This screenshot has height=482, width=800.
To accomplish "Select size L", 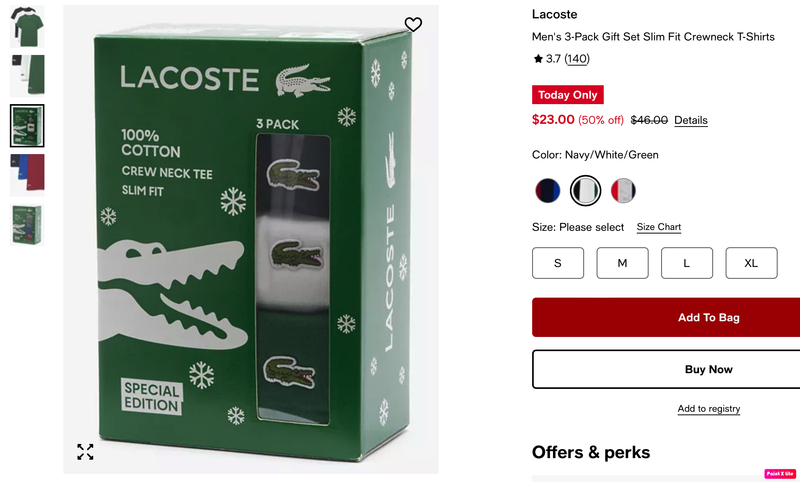I will 687,263.
